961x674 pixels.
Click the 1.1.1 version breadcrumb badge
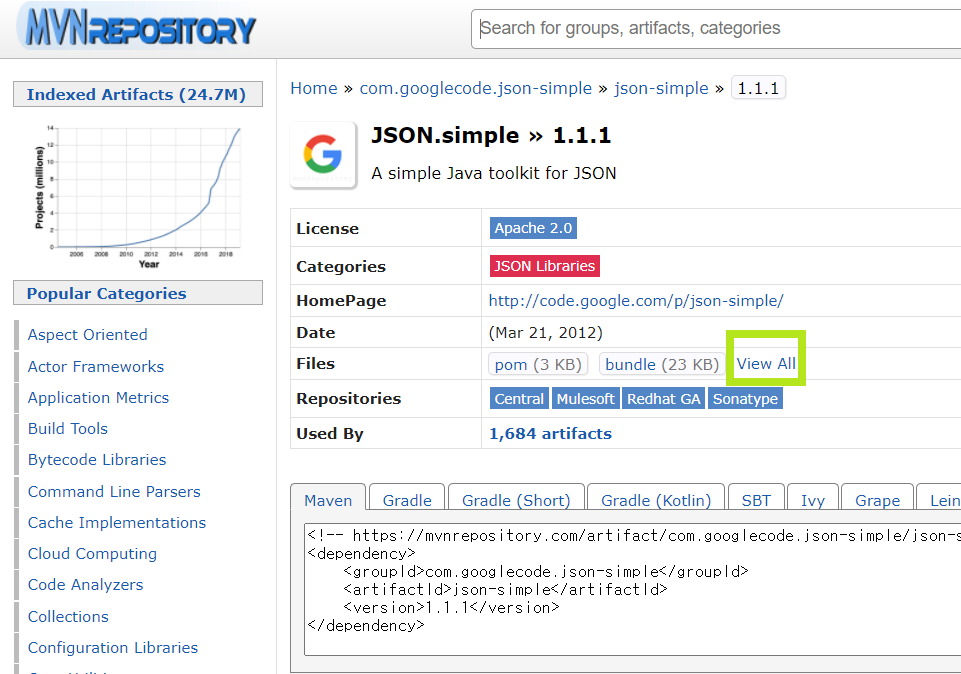coord(758,88)
